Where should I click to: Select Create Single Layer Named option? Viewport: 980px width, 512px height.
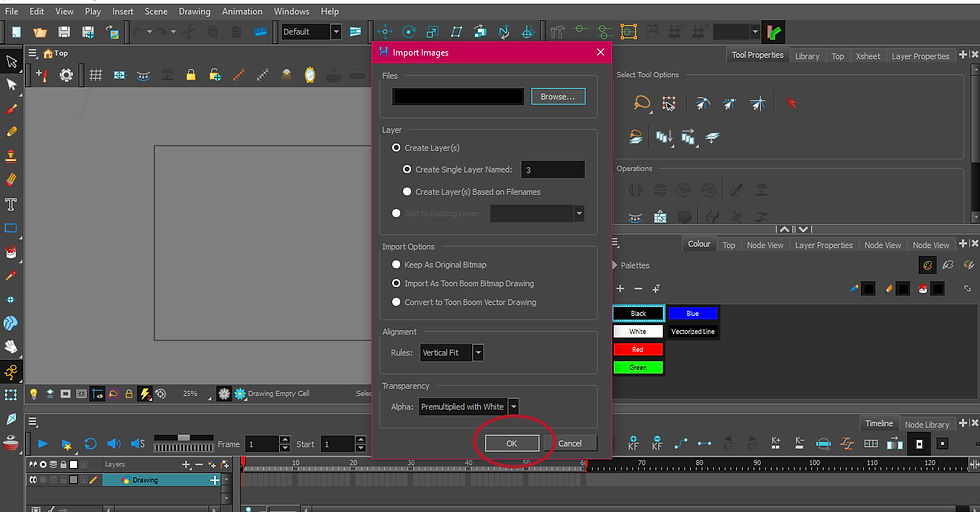[407, 169]
